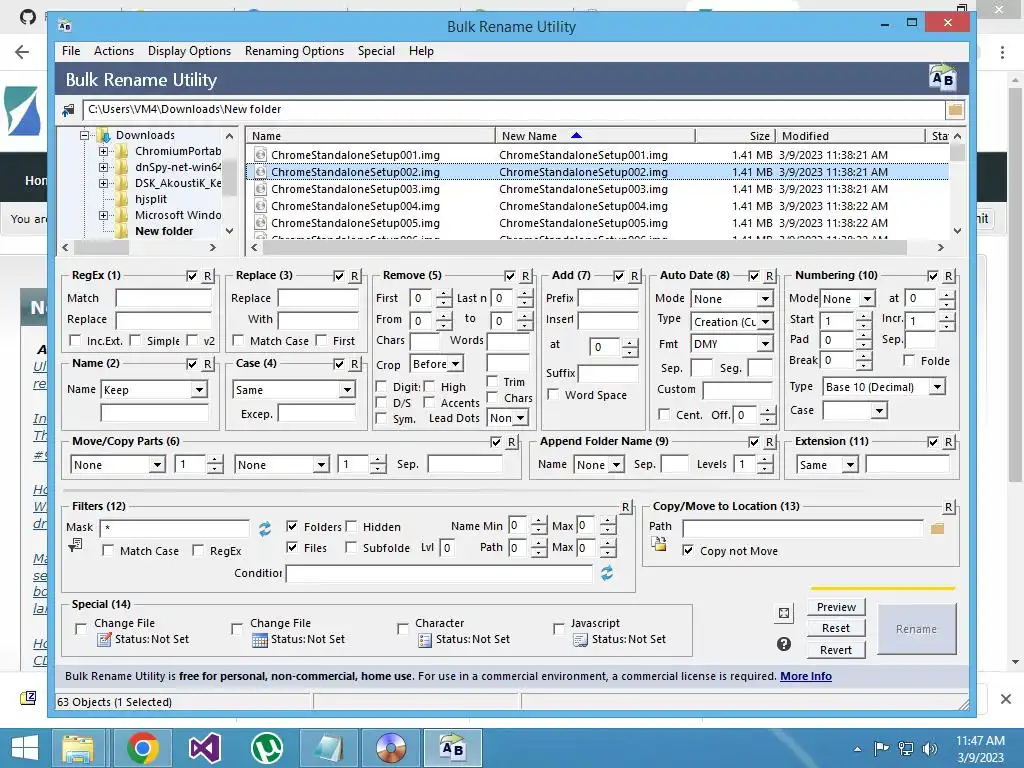Image resolution: width=1024 pixels, height=768 pixels.
Task: Click Bulk Rename Utility taskbar icon
Action: coord(453,748)
